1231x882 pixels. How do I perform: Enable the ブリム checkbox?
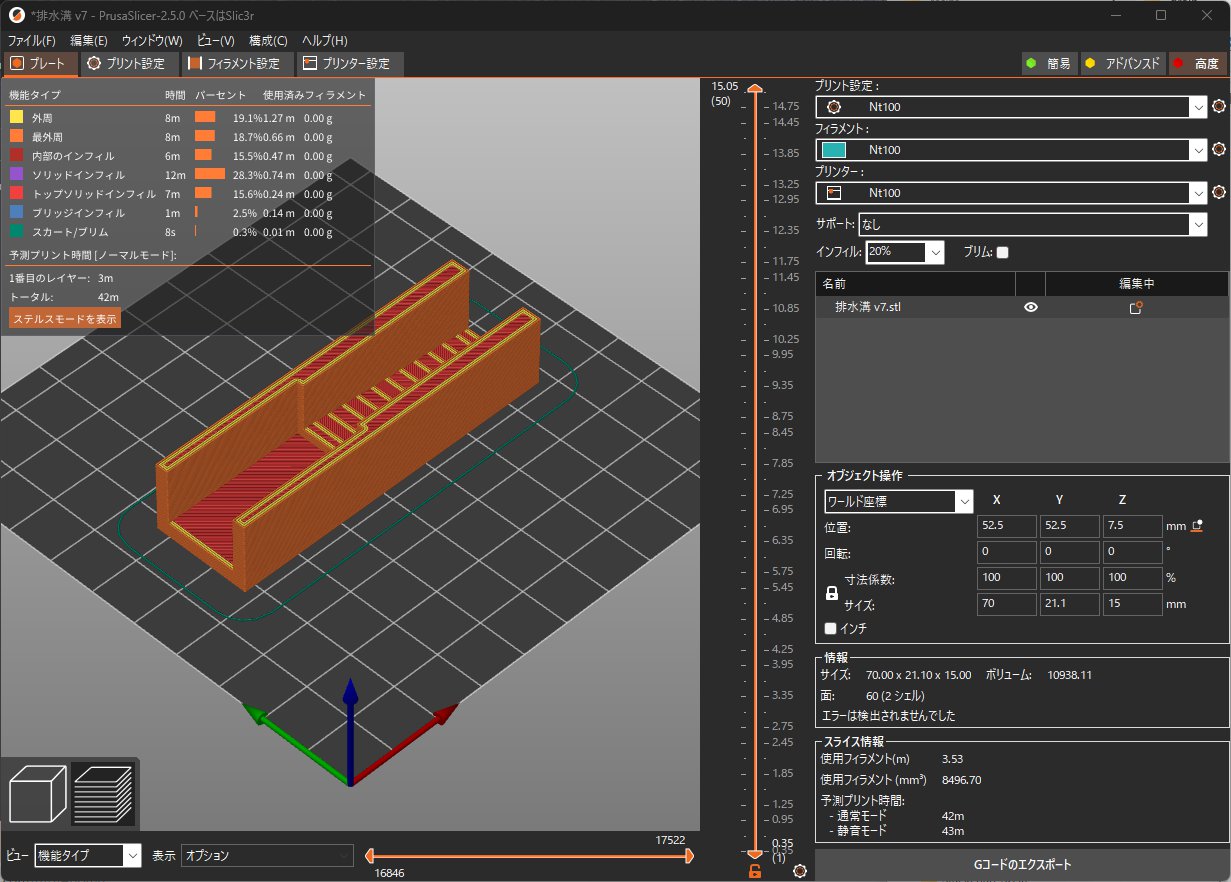click(x=1002, y=253)
